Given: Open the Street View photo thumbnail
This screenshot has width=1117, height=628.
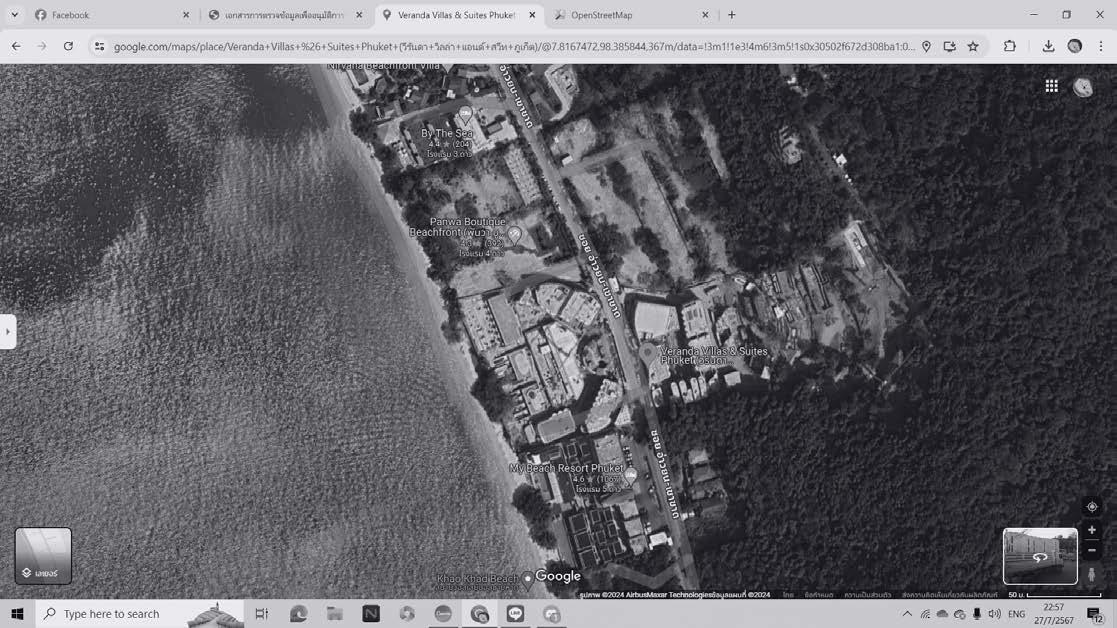Looking at the screenshot, I should [1040, 556].
